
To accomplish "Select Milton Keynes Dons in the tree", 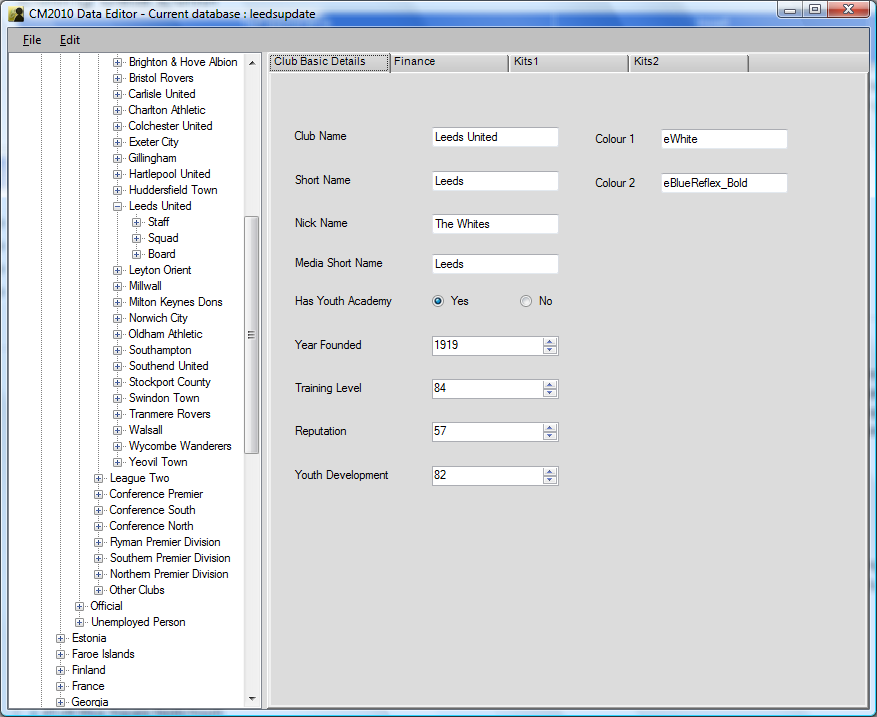I will click(176, 302).
